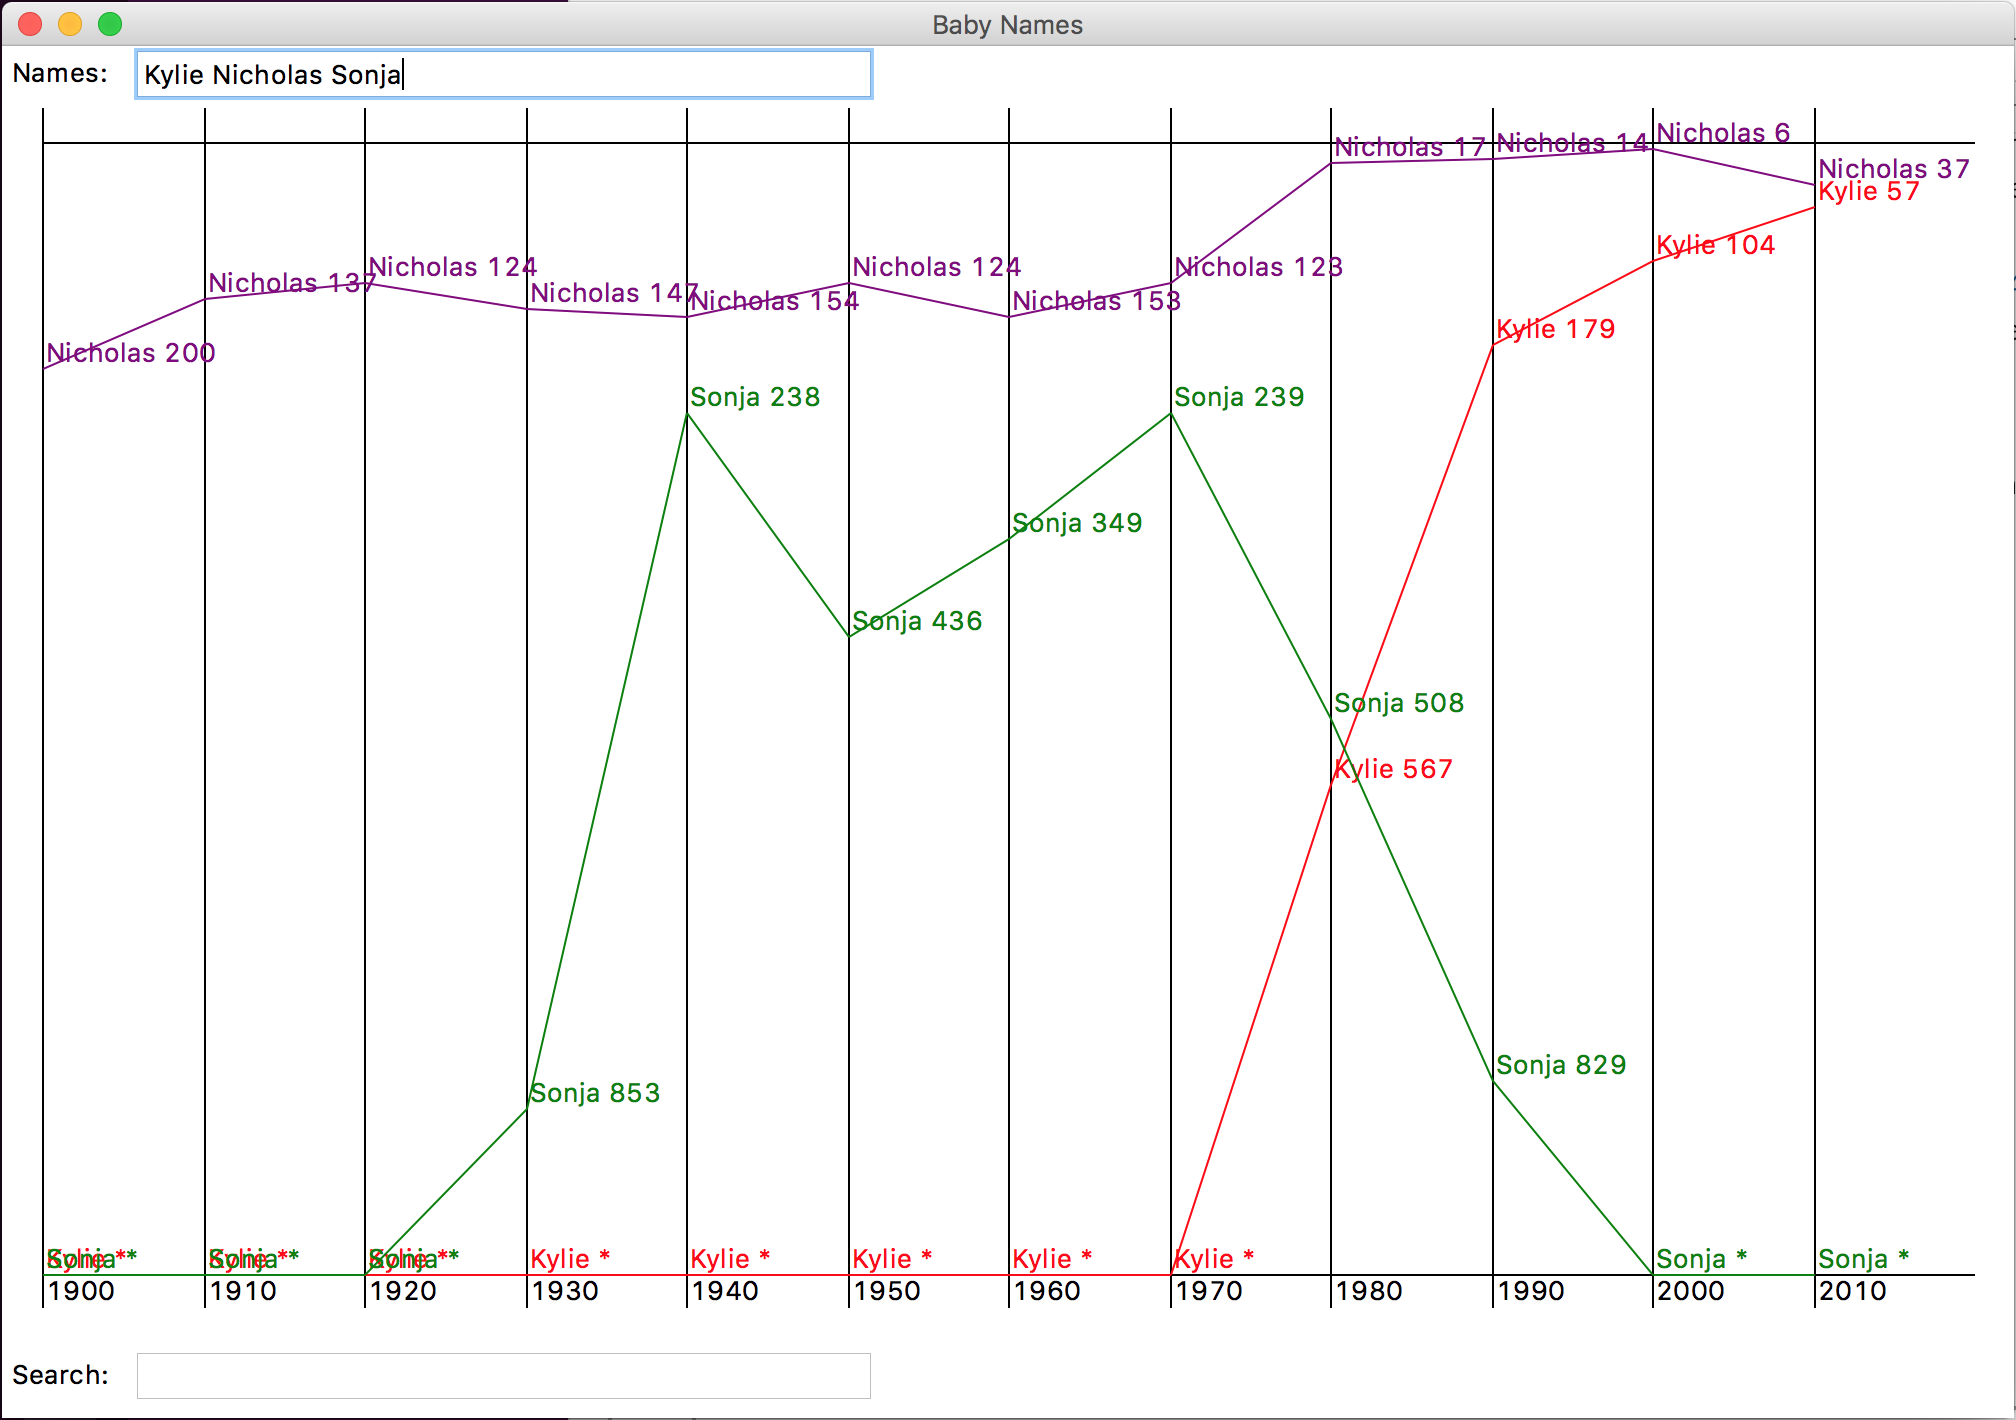Click the Kylie 57 data label
2016x1420 pixels.
click(1869, 191)
